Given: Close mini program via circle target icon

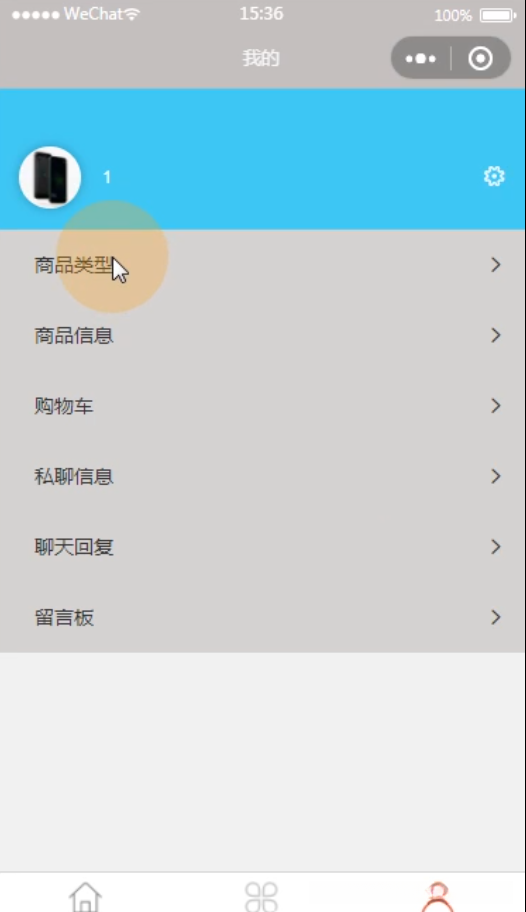Looking at the screenshot, I should tap(481, 58).
